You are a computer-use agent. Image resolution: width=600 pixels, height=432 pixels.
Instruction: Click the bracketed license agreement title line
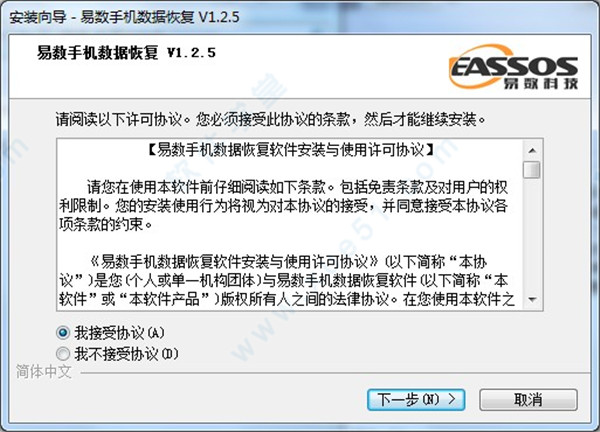[291, 150]
